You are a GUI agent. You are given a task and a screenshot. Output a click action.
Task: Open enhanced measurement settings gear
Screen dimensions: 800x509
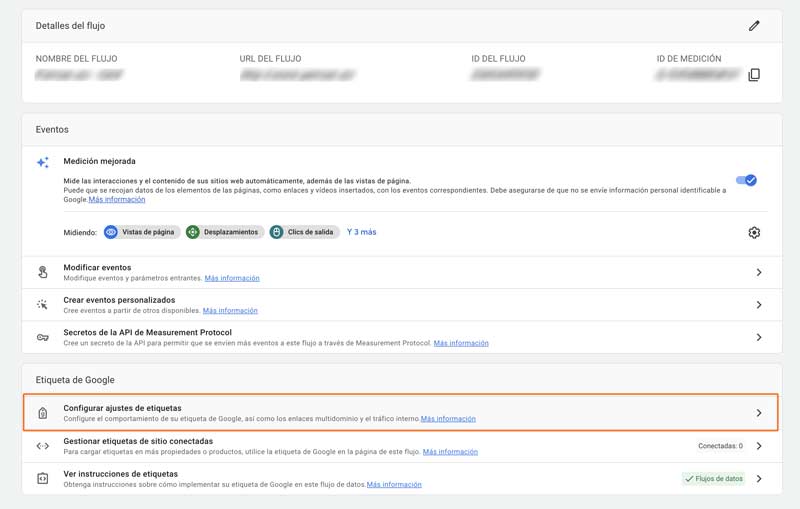click(x=754, y=233)
